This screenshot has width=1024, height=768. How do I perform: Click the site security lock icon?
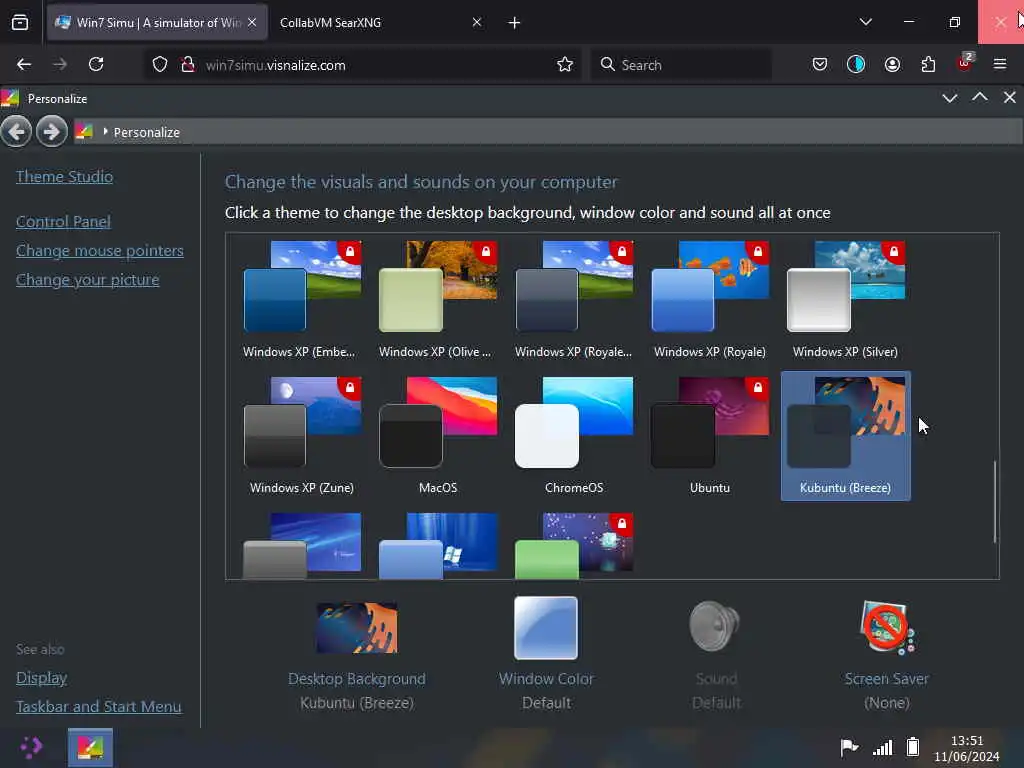[187, 64]
